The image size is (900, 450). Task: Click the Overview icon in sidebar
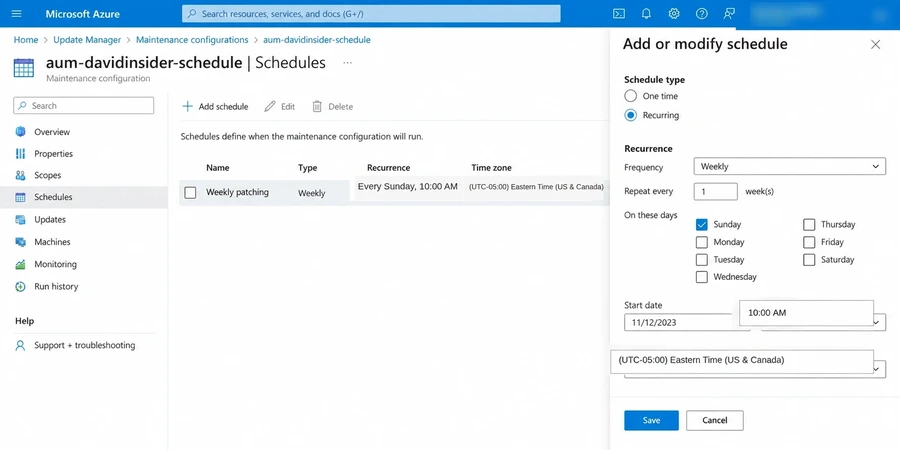point(21,132)
